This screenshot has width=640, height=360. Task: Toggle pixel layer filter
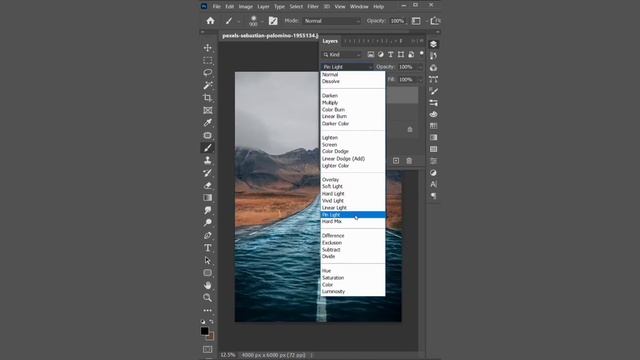coord(371,54)
